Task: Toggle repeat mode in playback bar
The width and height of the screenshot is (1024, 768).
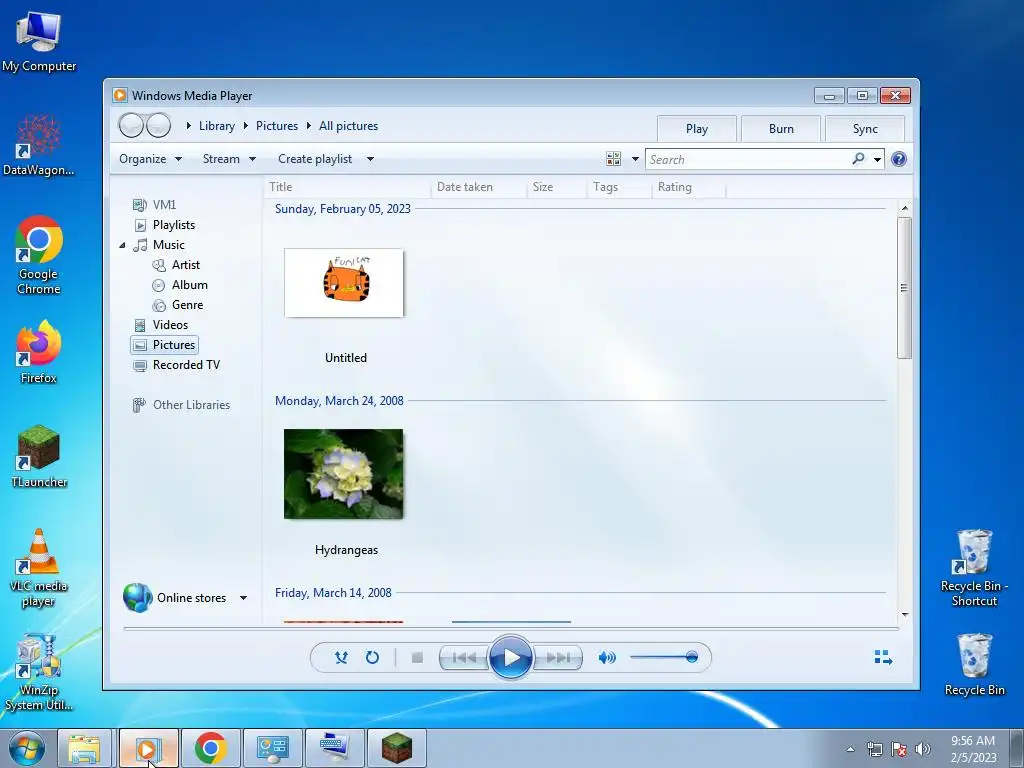Action: (372, 658)
